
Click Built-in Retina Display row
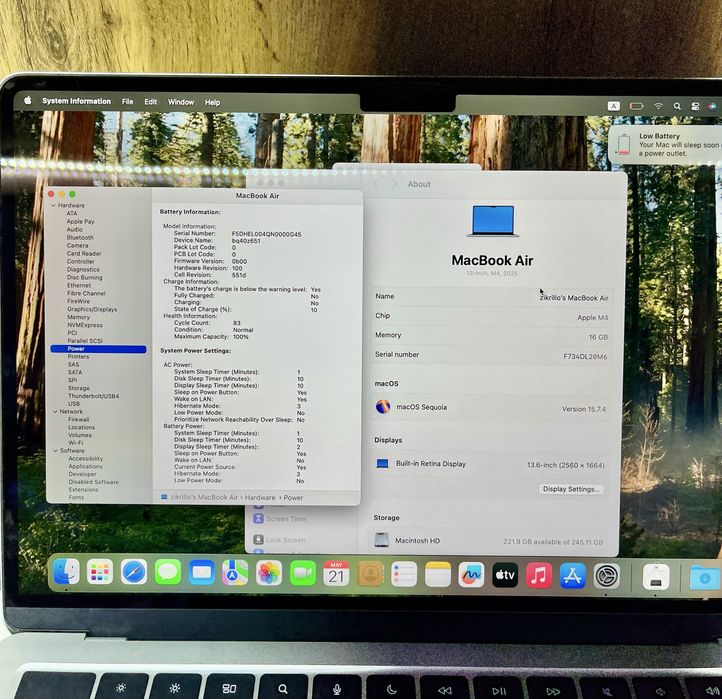489,465
